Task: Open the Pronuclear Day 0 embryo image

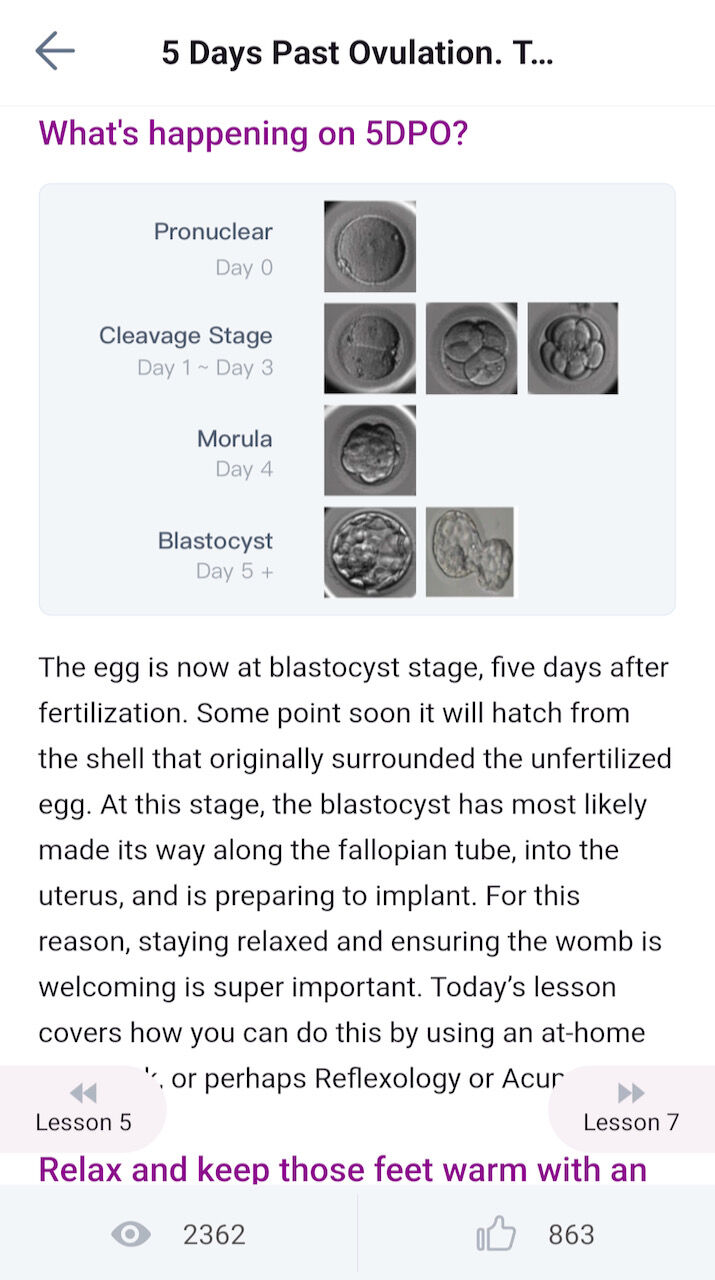Action: 370,246
